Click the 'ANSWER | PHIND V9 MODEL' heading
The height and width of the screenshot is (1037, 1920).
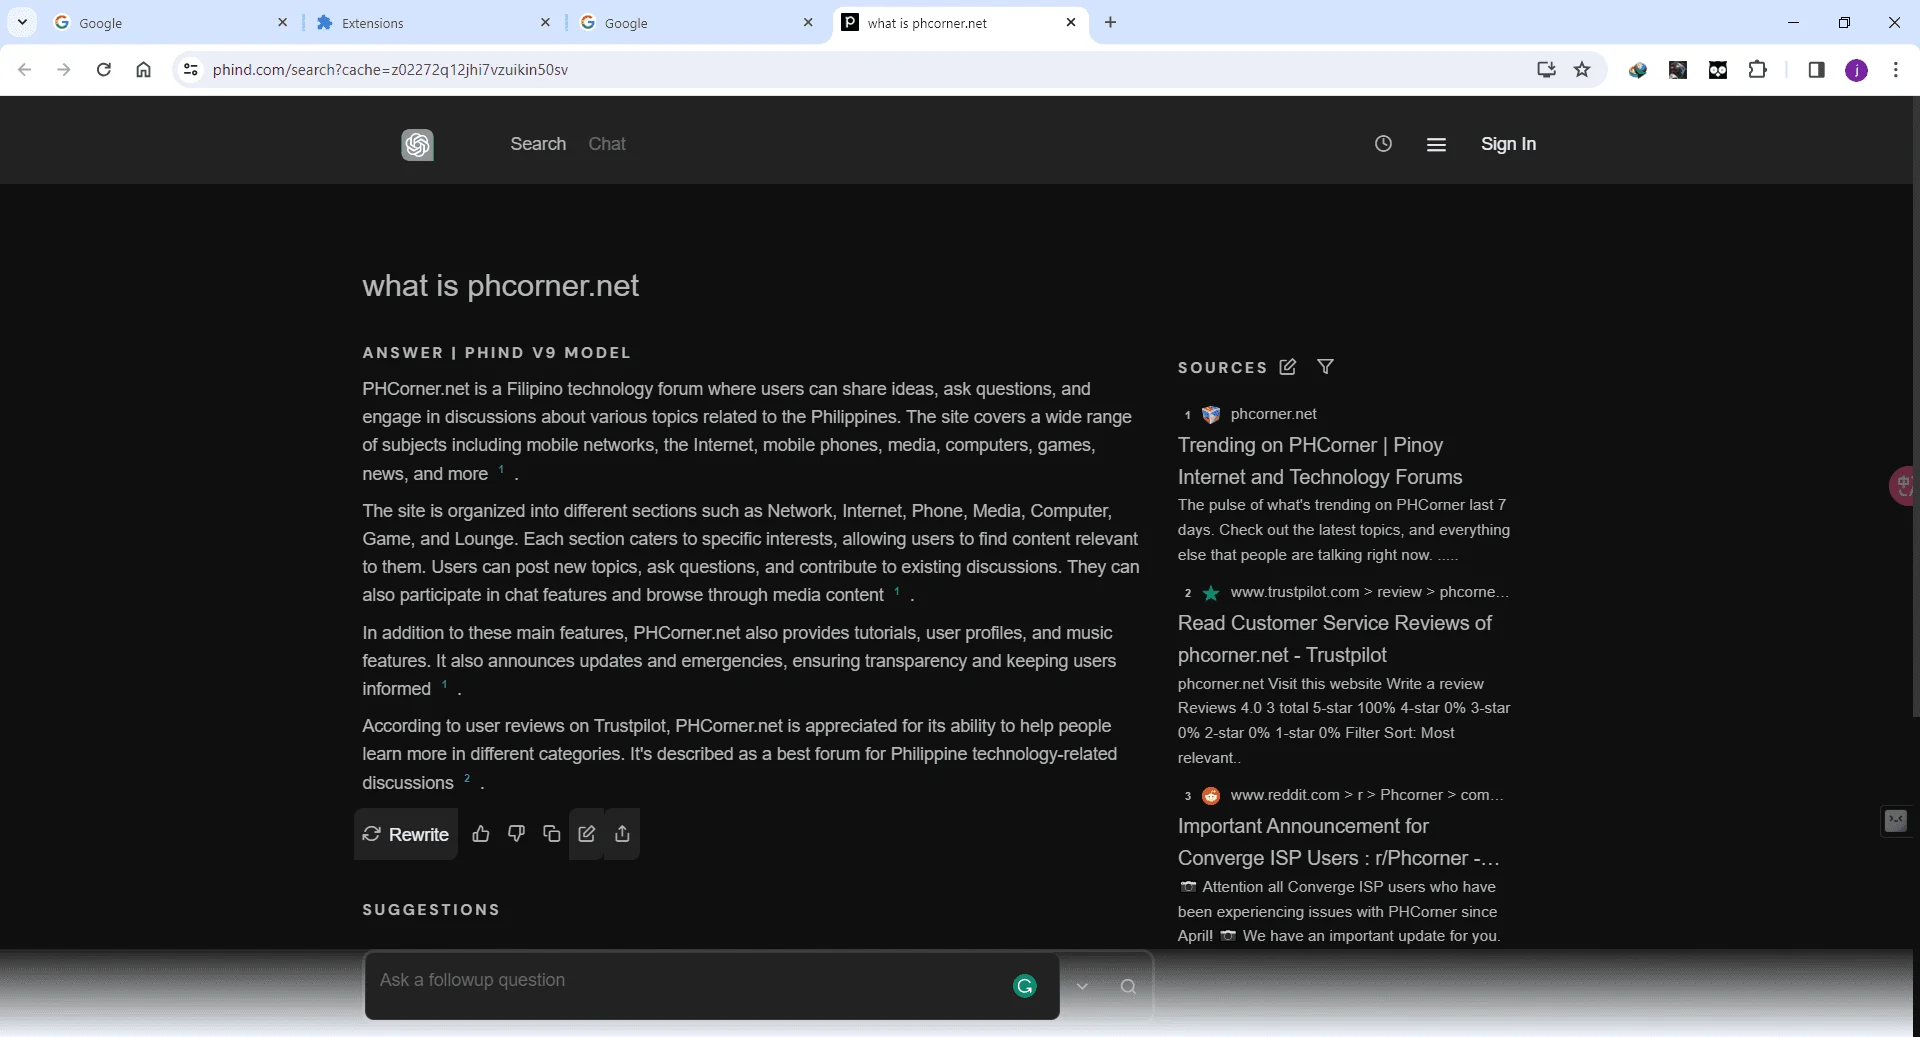[496, 353]
